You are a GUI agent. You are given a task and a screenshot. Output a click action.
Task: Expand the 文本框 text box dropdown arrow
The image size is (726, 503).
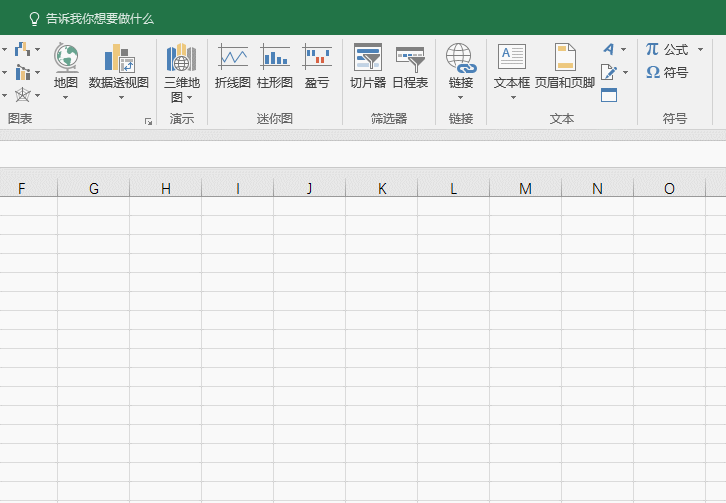pyautogui.click(x=512, y=98)
